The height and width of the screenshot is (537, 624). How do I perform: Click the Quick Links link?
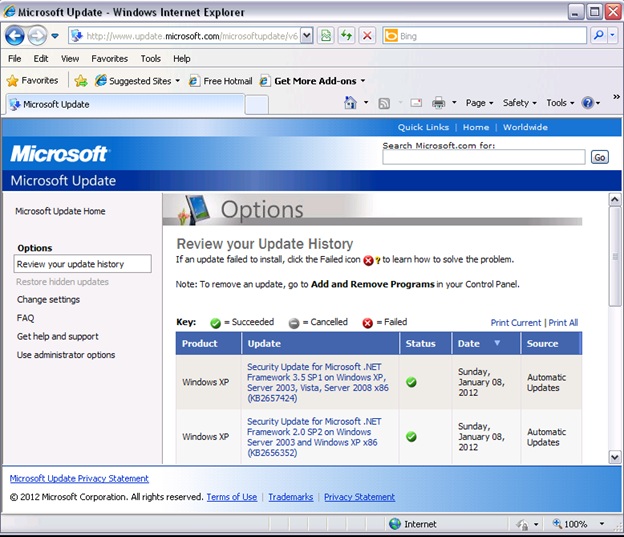[423, 127]
